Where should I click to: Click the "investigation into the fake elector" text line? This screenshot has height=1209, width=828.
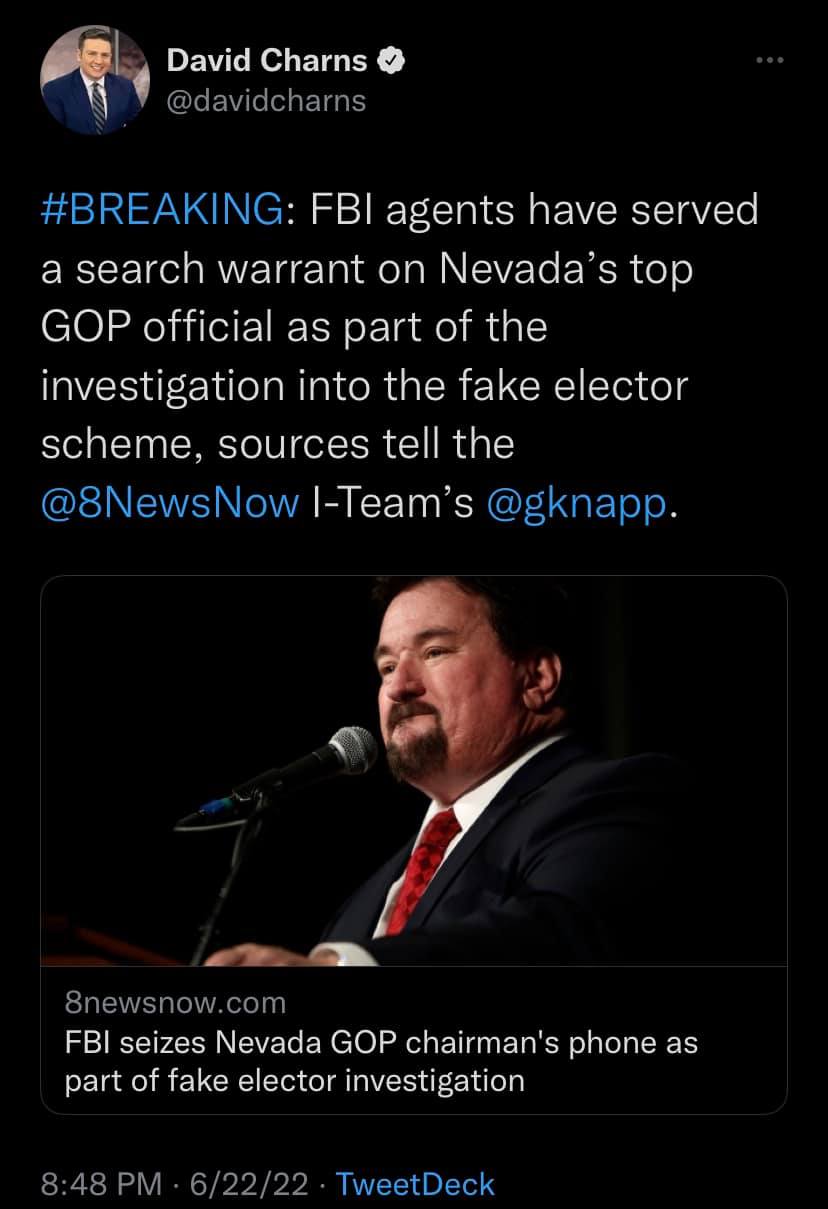[364, 386]
